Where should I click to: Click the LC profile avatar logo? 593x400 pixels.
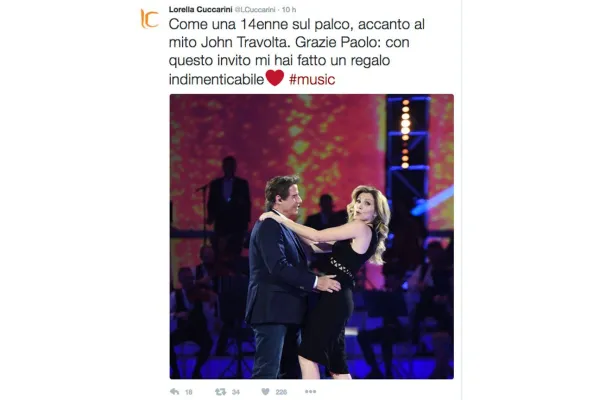point(149,19)
